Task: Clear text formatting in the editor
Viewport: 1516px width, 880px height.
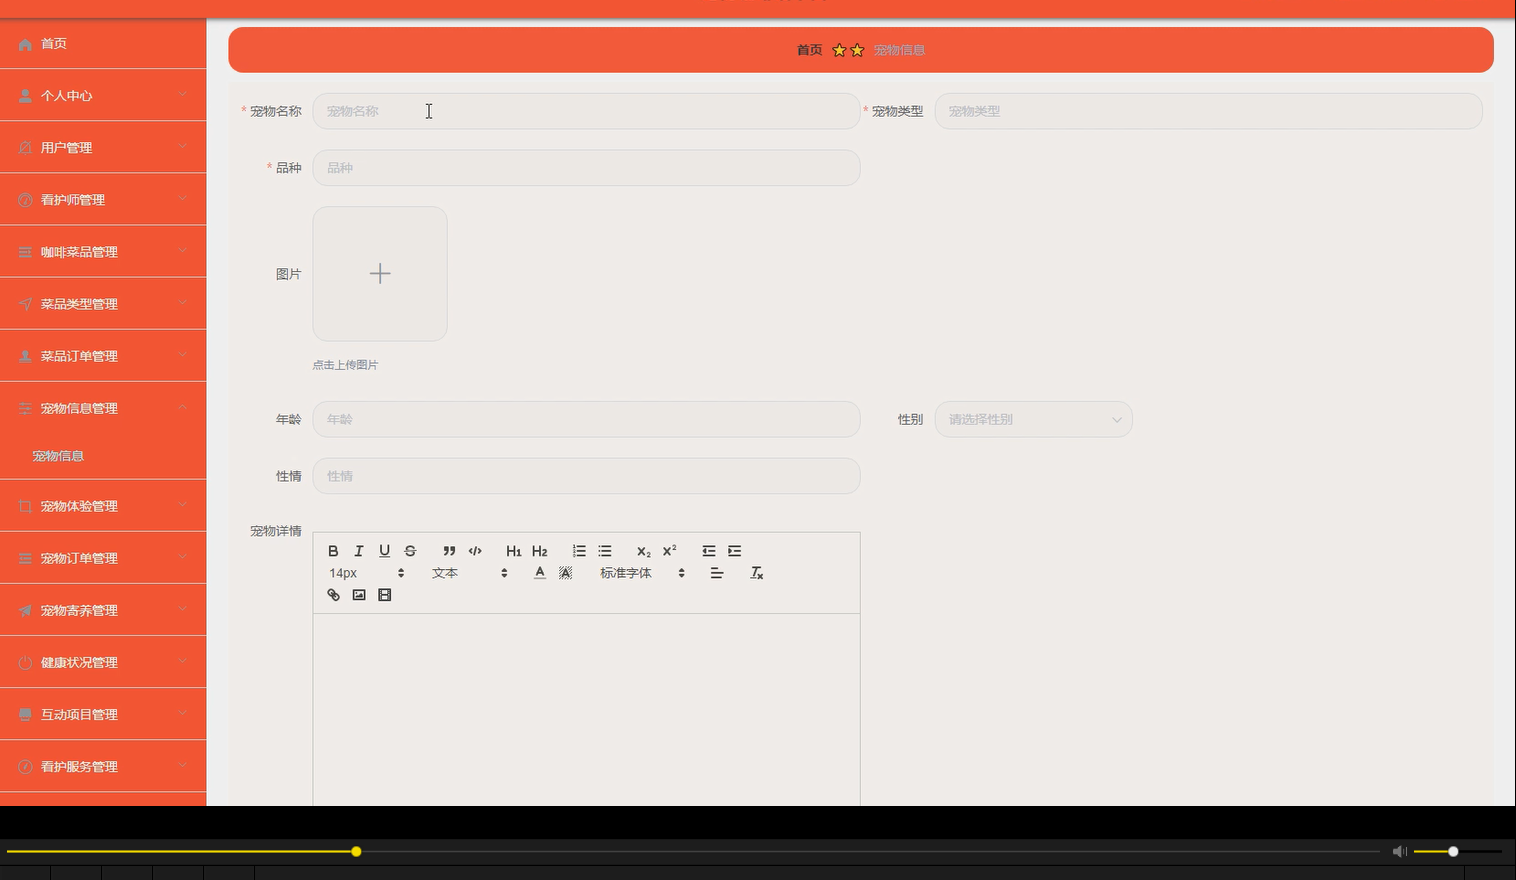Action: pos(757,573)
